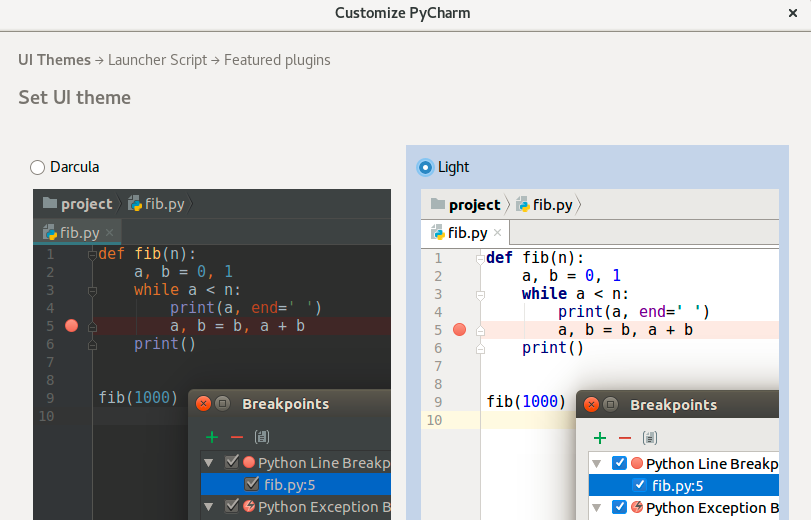
Task: Close the fib.py tab in Darcula preview
Action: coord(110,232)
